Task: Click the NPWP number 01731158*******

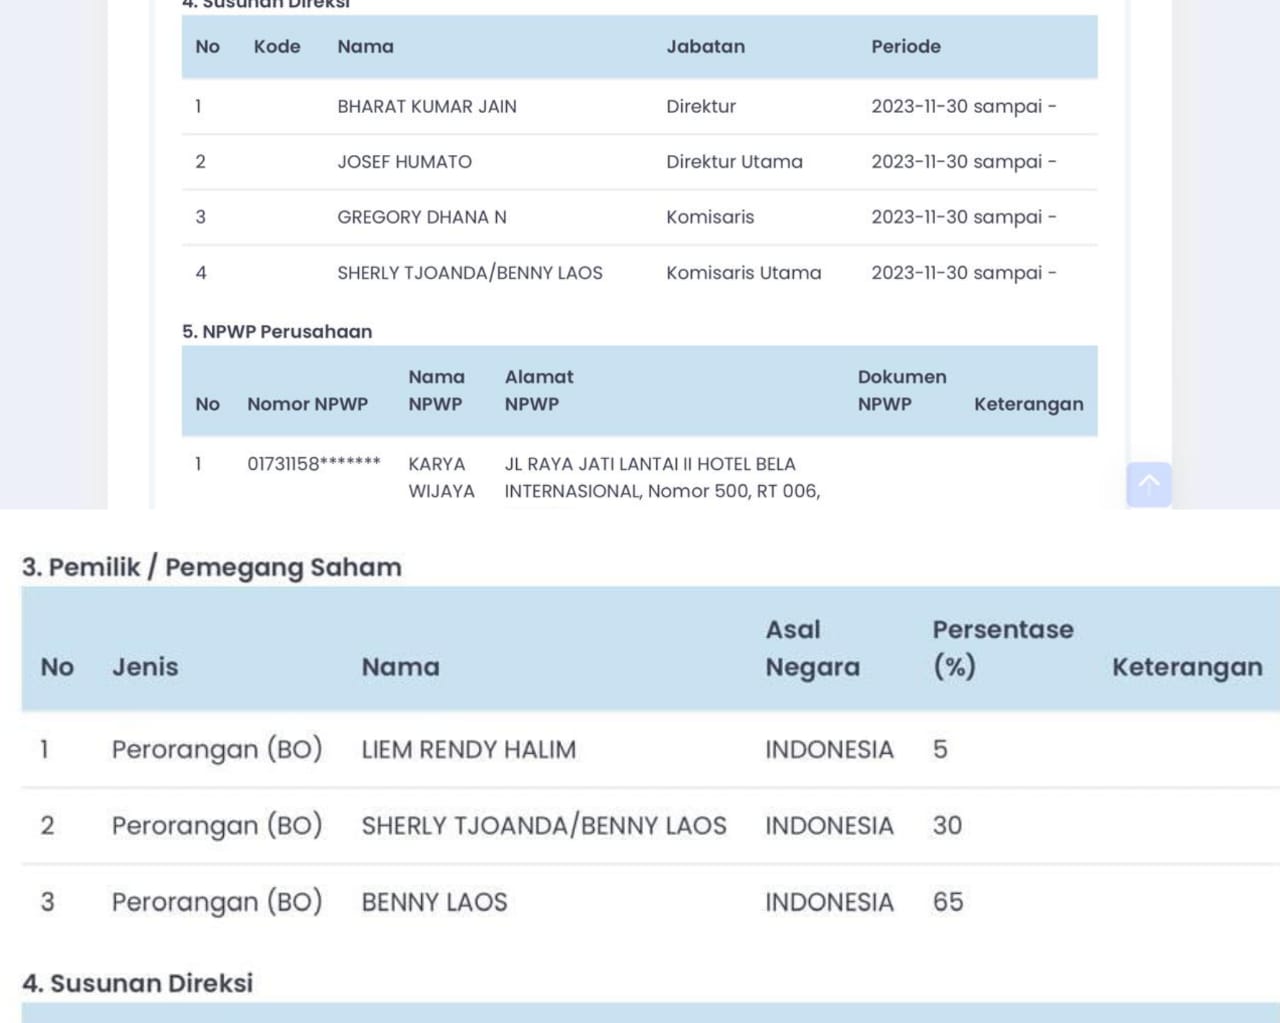Action: [x=314, y=464]
